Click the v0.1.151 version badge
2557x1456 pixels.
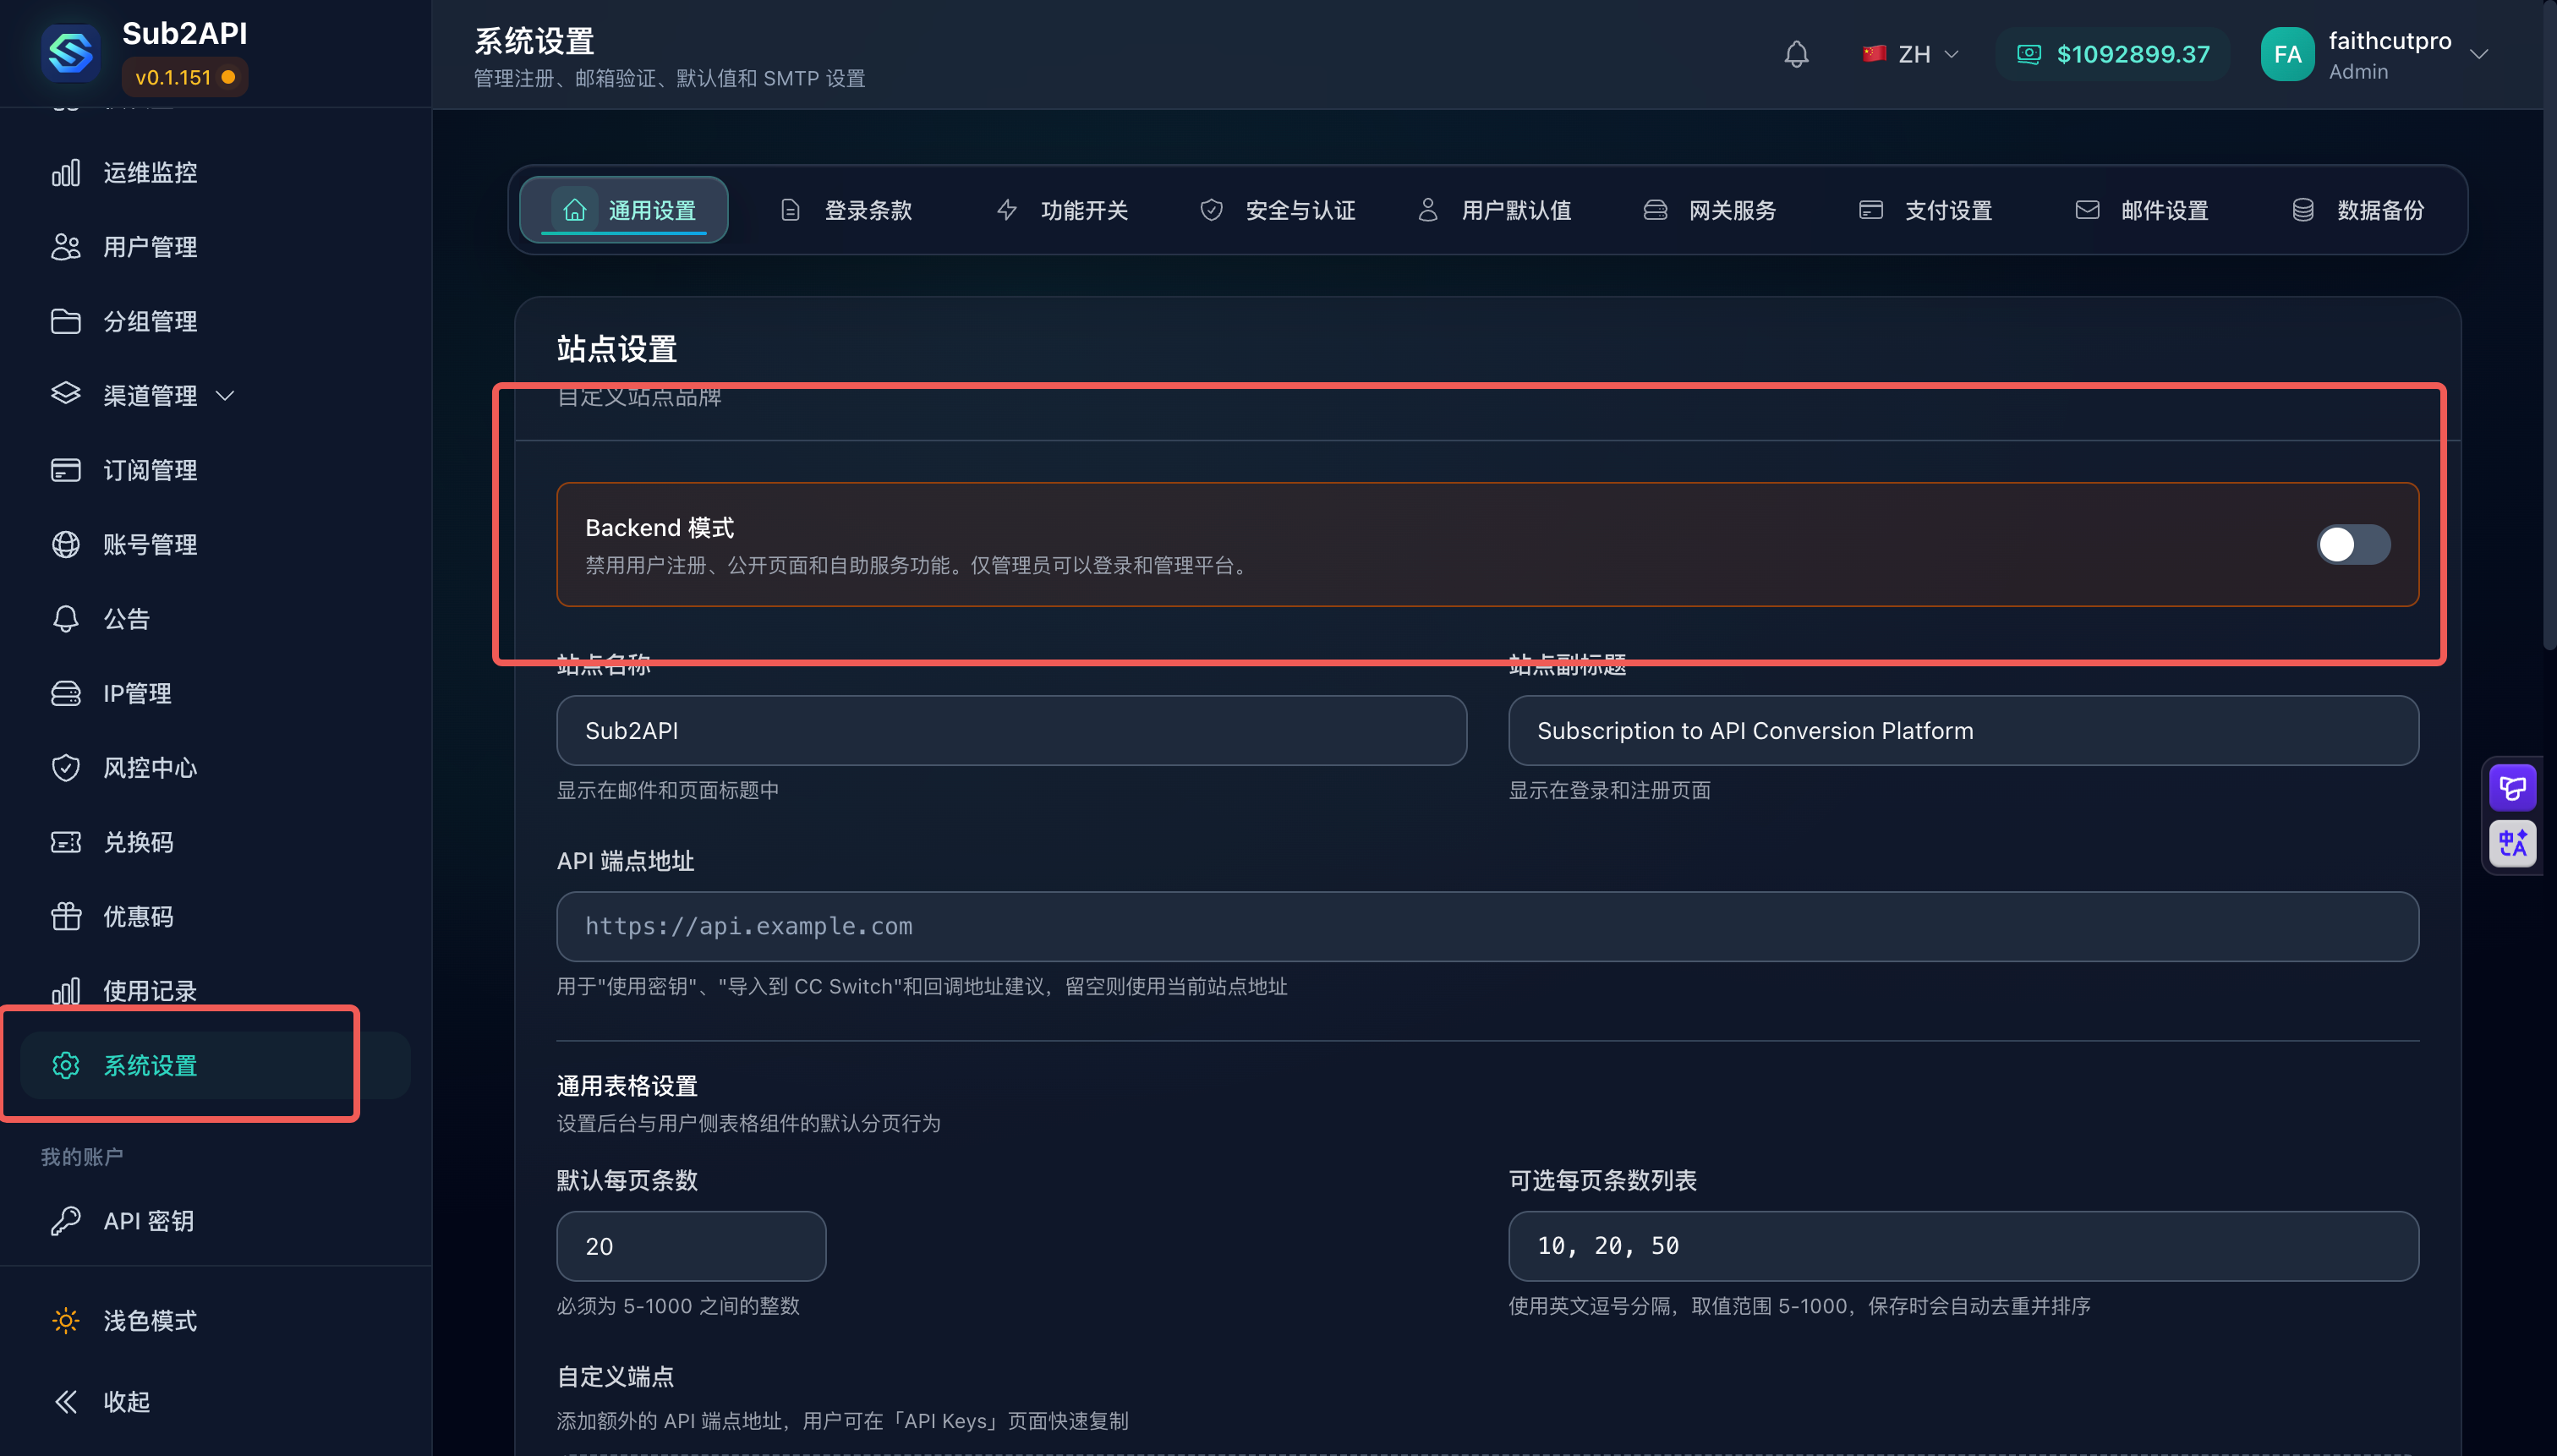pos(185,77)
